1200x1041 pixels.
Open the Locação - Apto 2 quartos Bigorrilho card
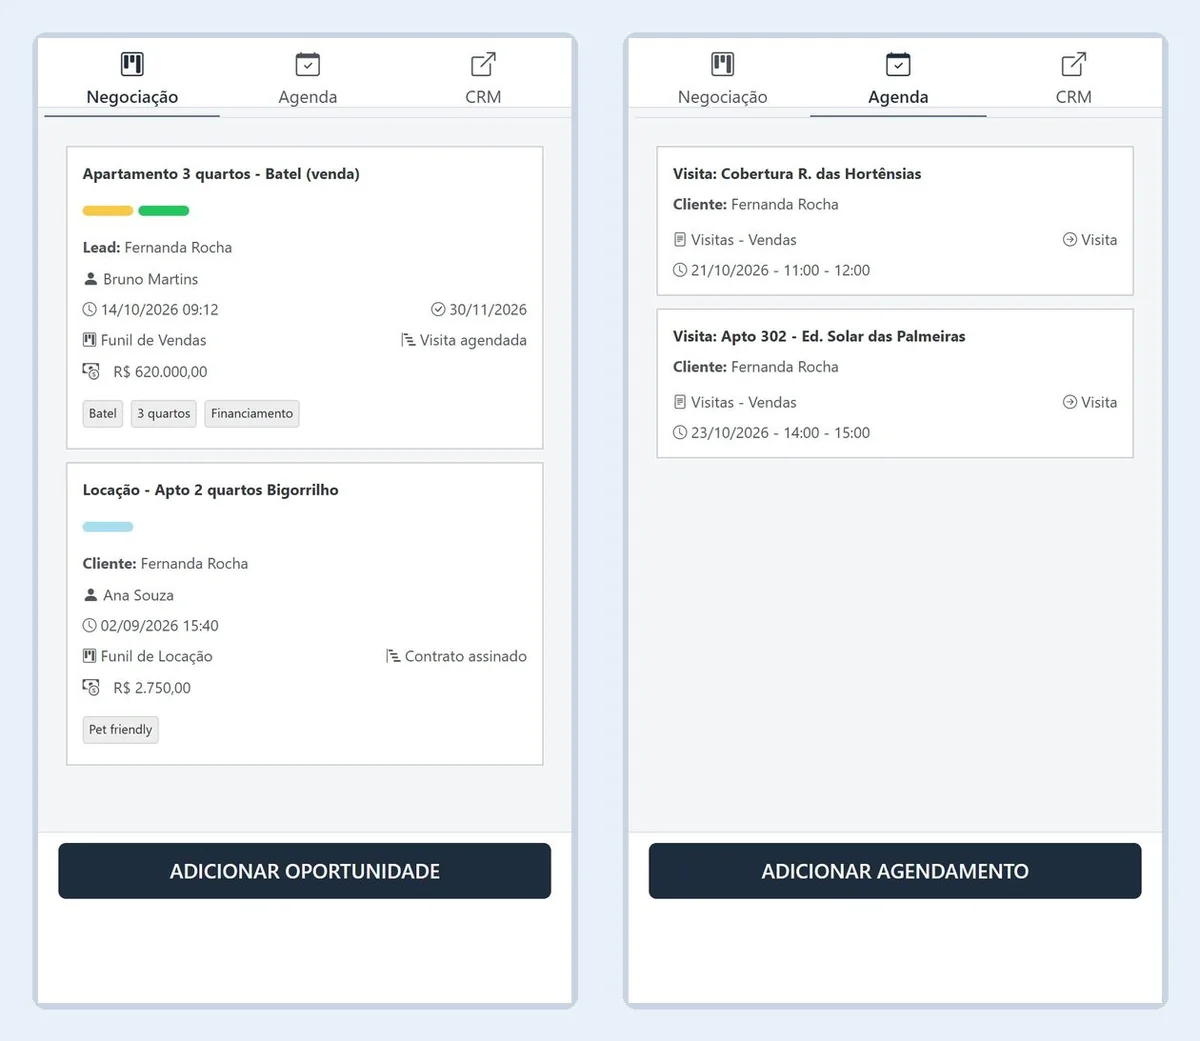(305, 614)
